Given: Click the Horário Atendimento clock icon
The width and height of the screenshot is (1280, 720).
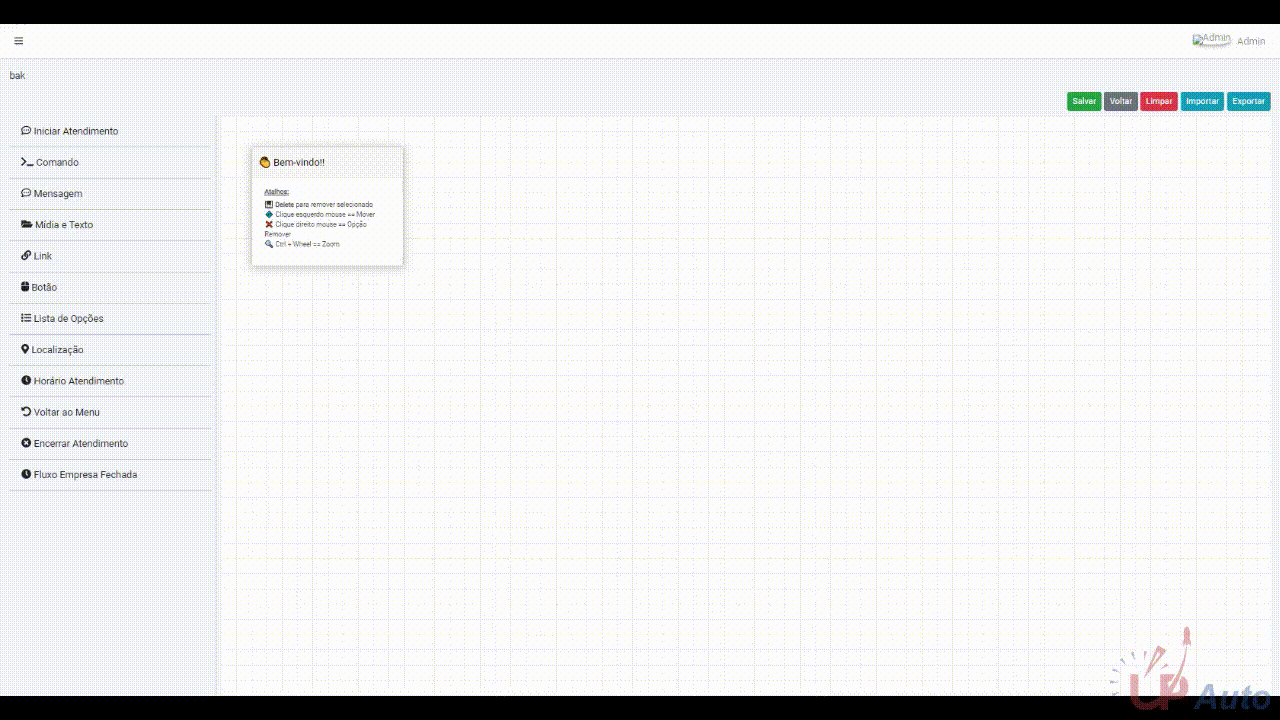Looking at the screenshot, I should point(26,381).
